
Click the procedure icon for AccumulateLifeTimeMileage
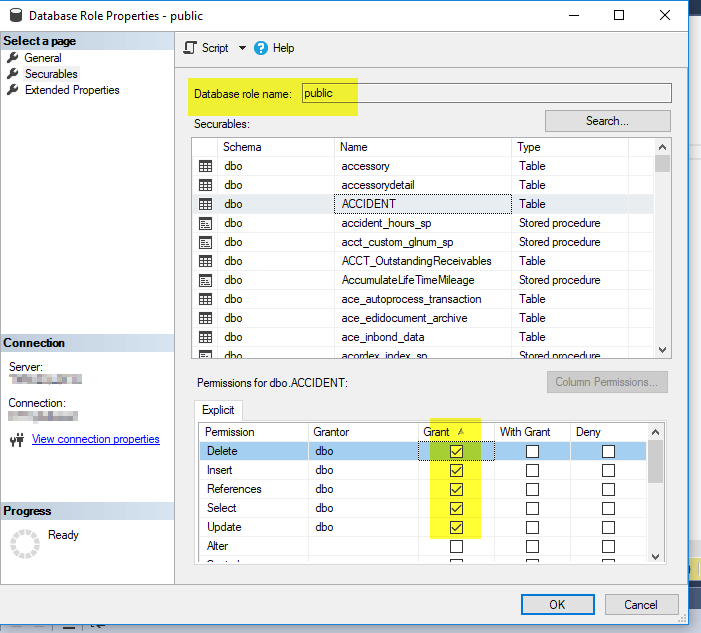(205, 280)
